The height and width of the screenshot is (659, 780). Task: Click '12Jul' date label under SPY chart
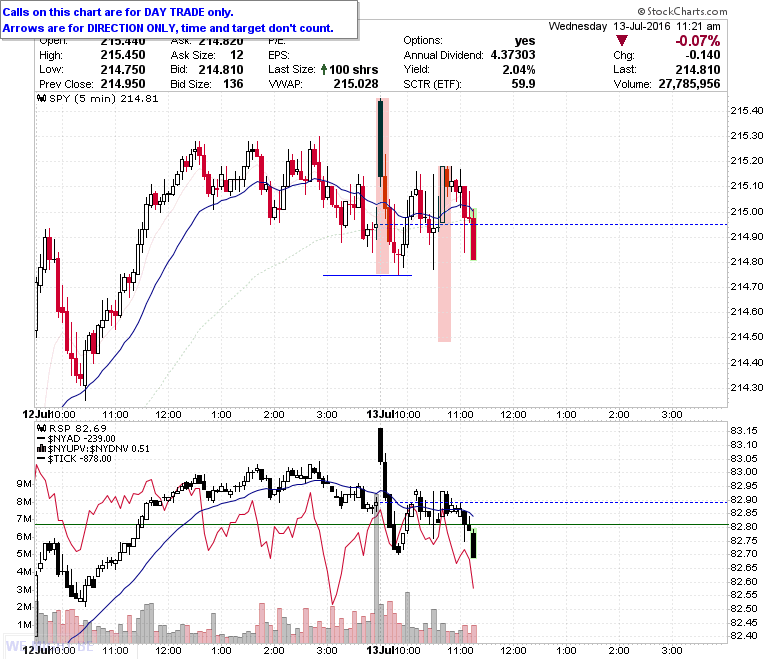coord(36,414)
